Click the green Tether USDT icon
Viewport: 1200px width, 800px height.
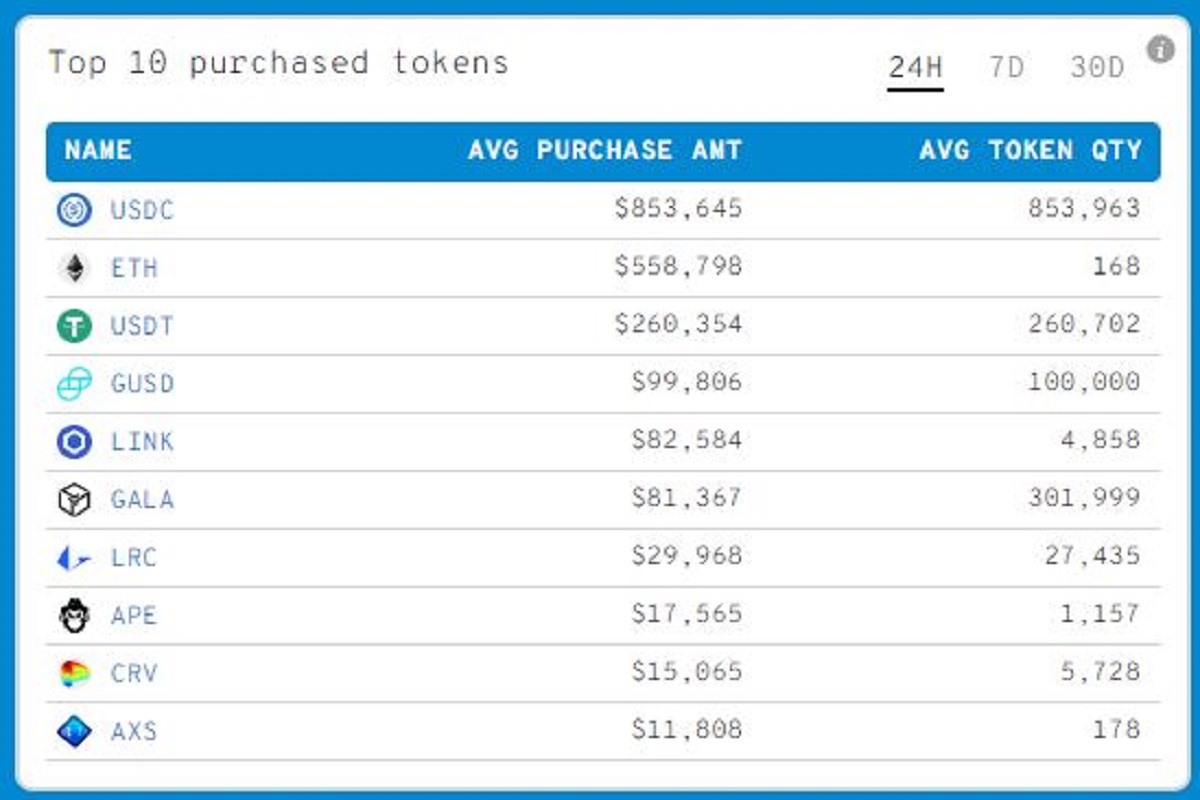click(74, 326)
